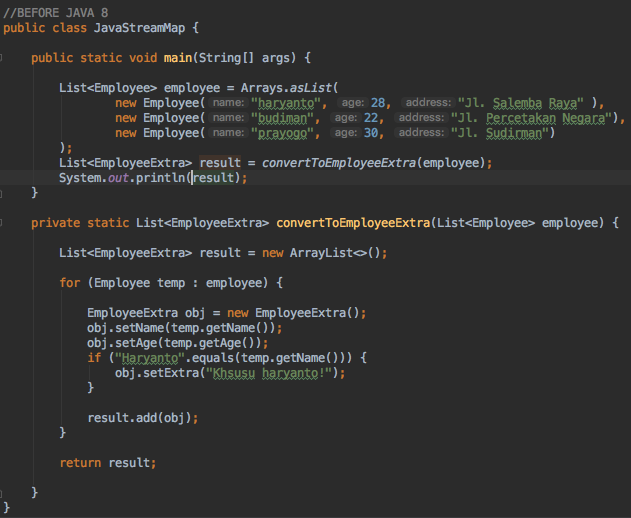This screenshot has width=631, height=518.
Task: Click the main method name
Action: click(178, 58)
